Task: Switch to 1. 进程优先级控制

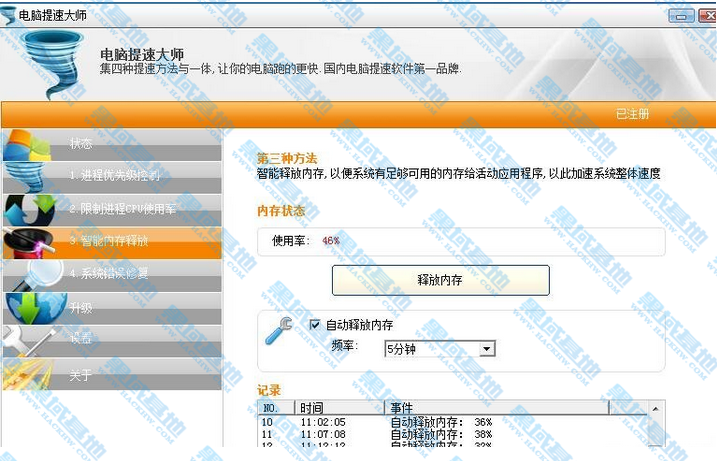Action: (x=112, y=177)
